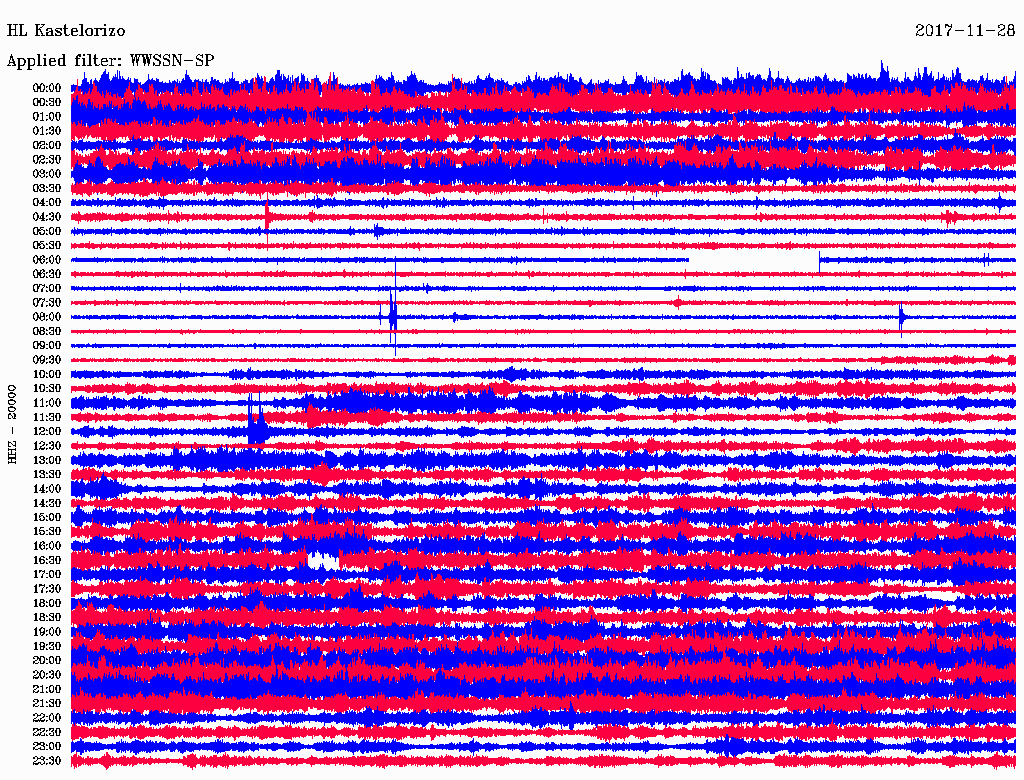Viewport: 1024px width, 780px height.
Task: Select the 08:00 row time label
Action: pyautogui.click(x=47, y=317)
